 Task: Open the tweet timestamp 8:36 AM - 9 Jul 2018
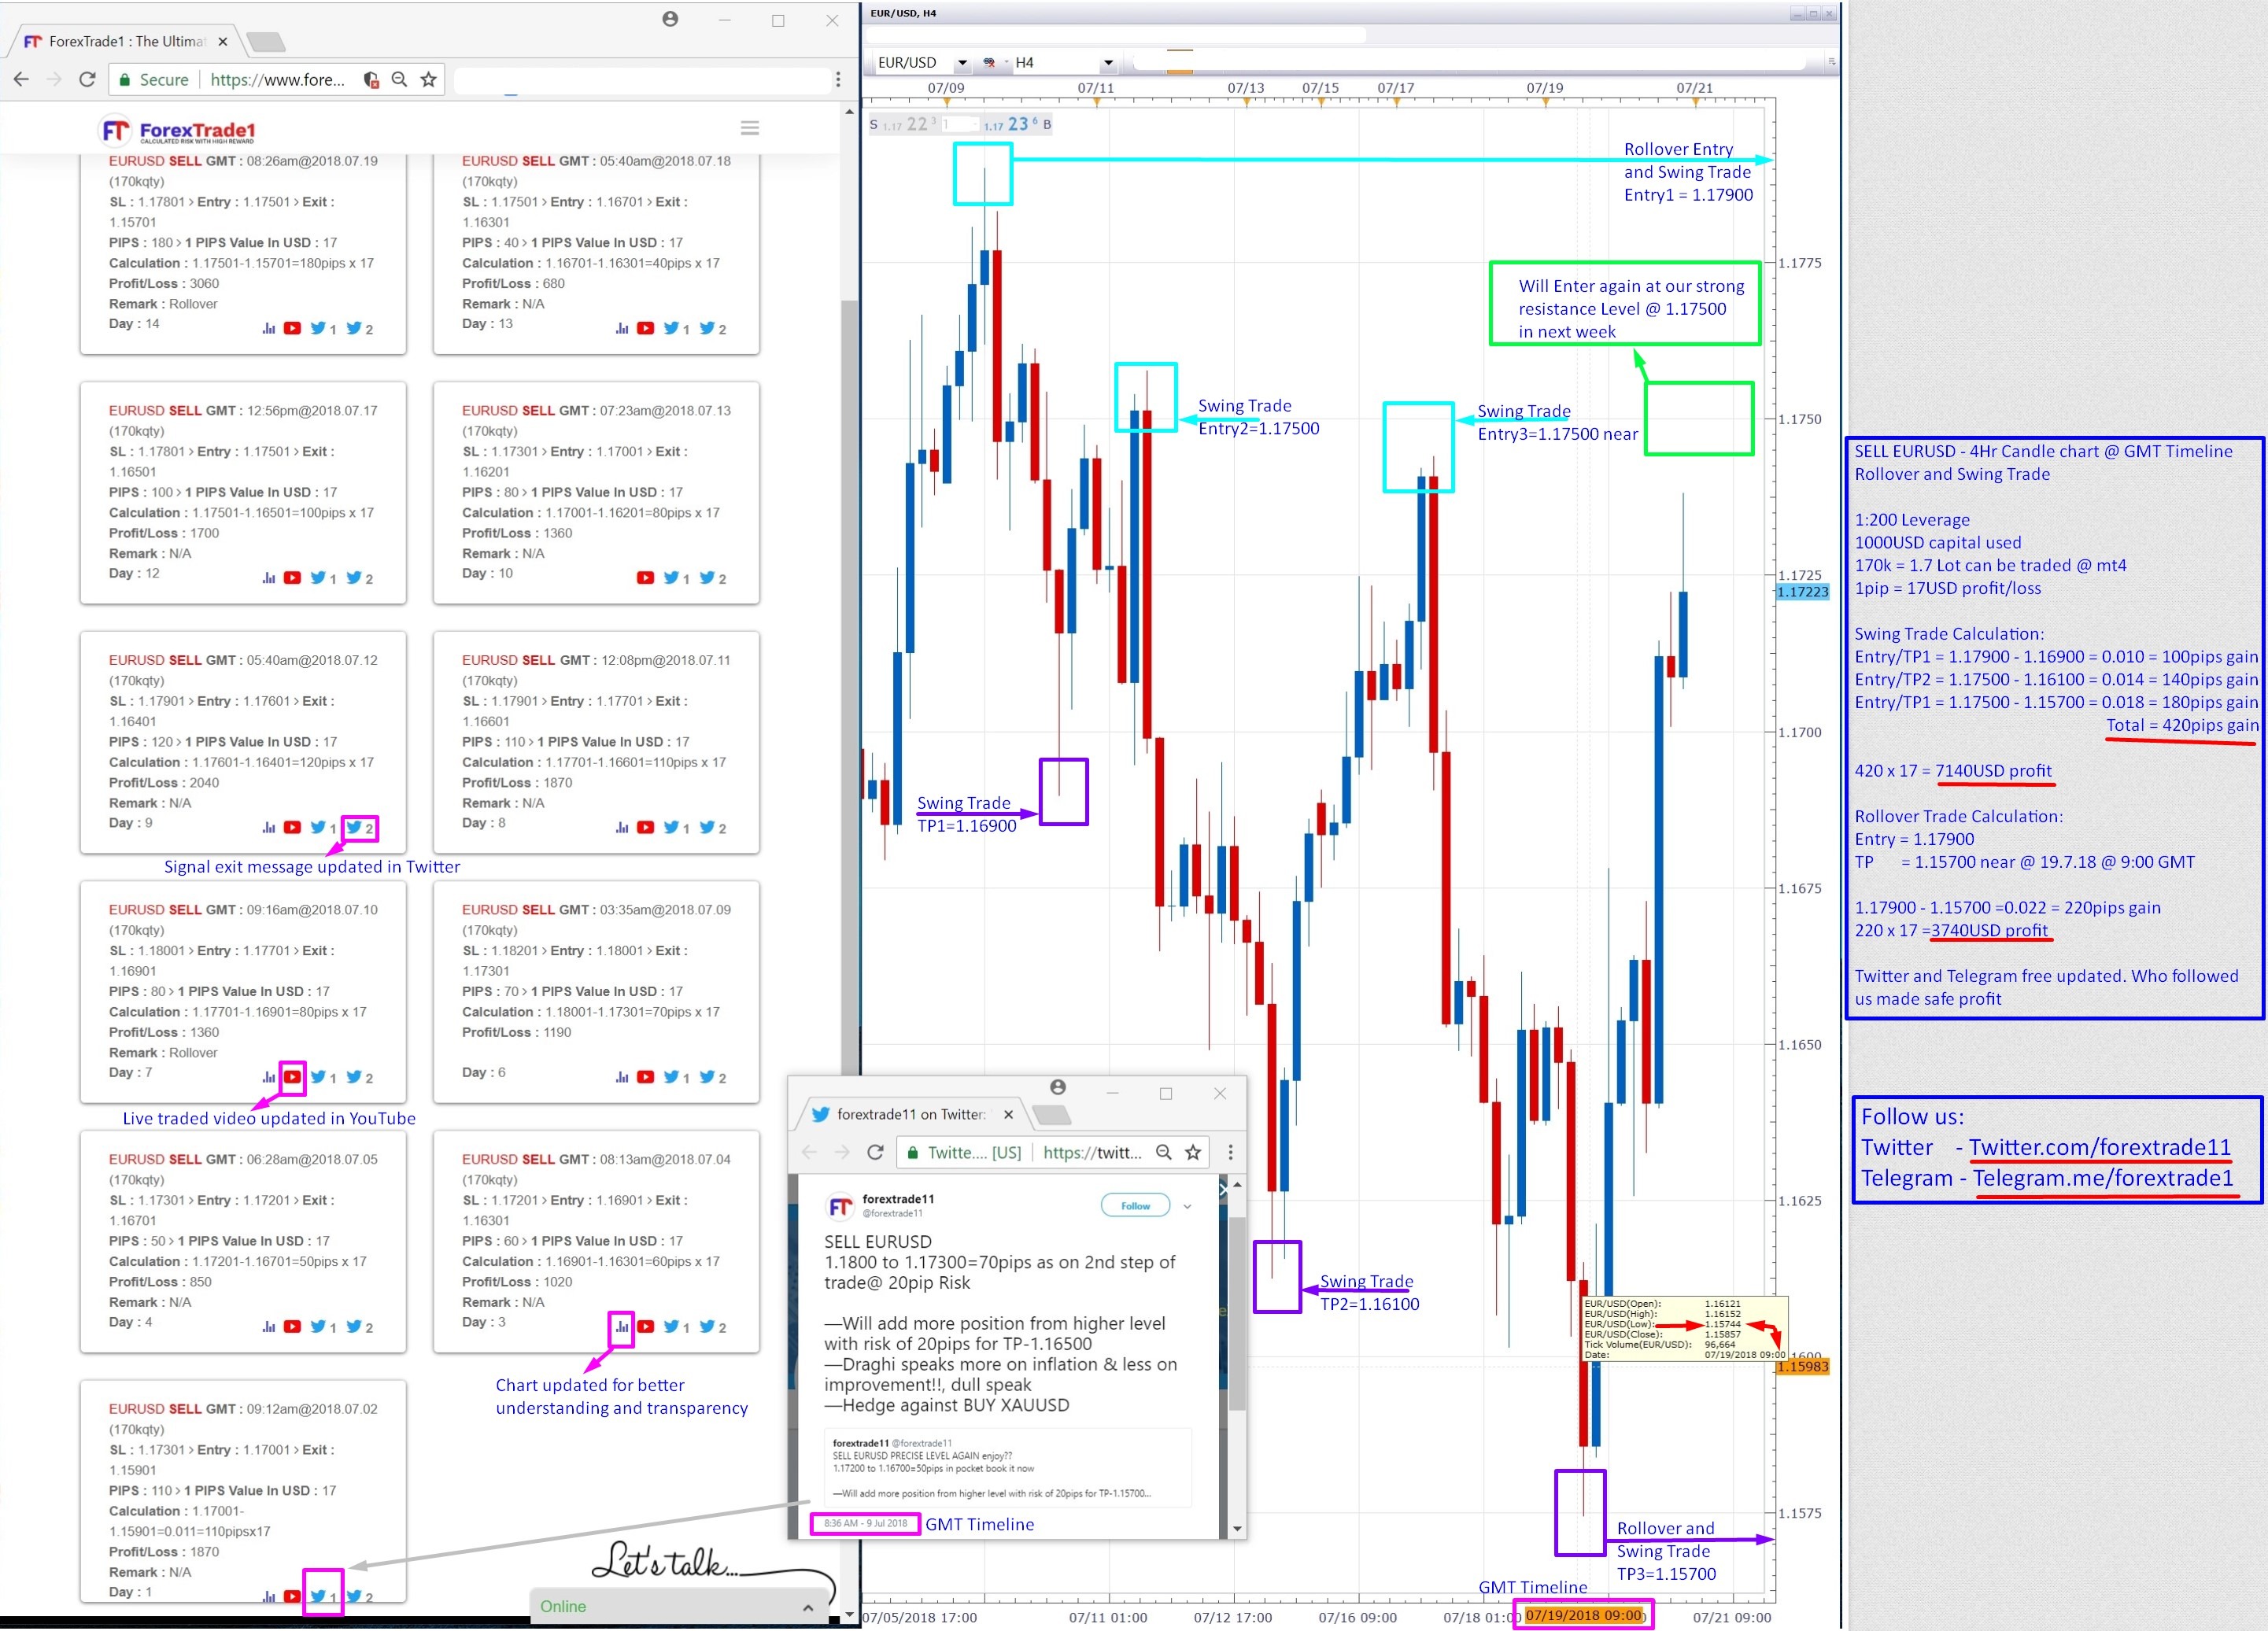[865, 1523]
